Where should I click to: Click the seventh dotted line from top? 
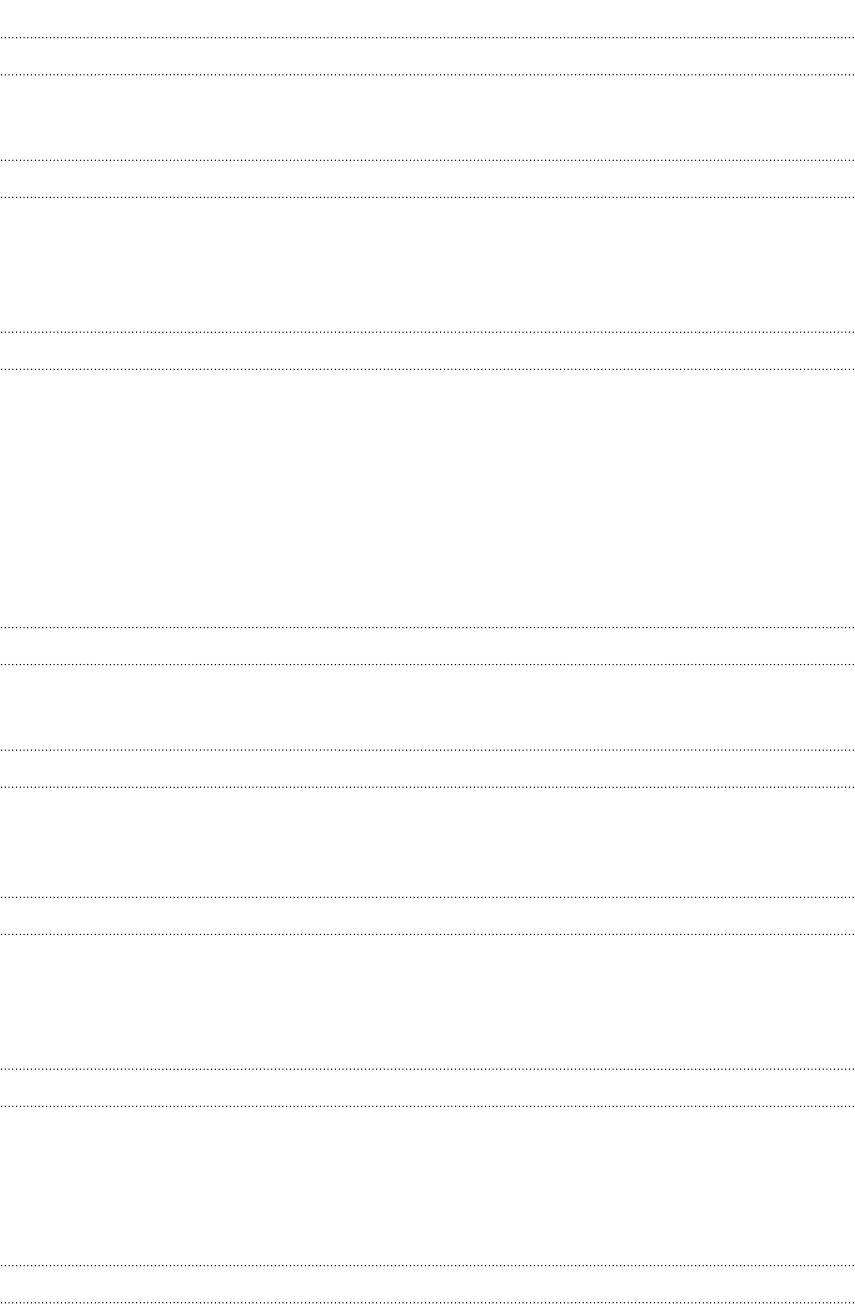pyautogui.click(x=427, y=627)
